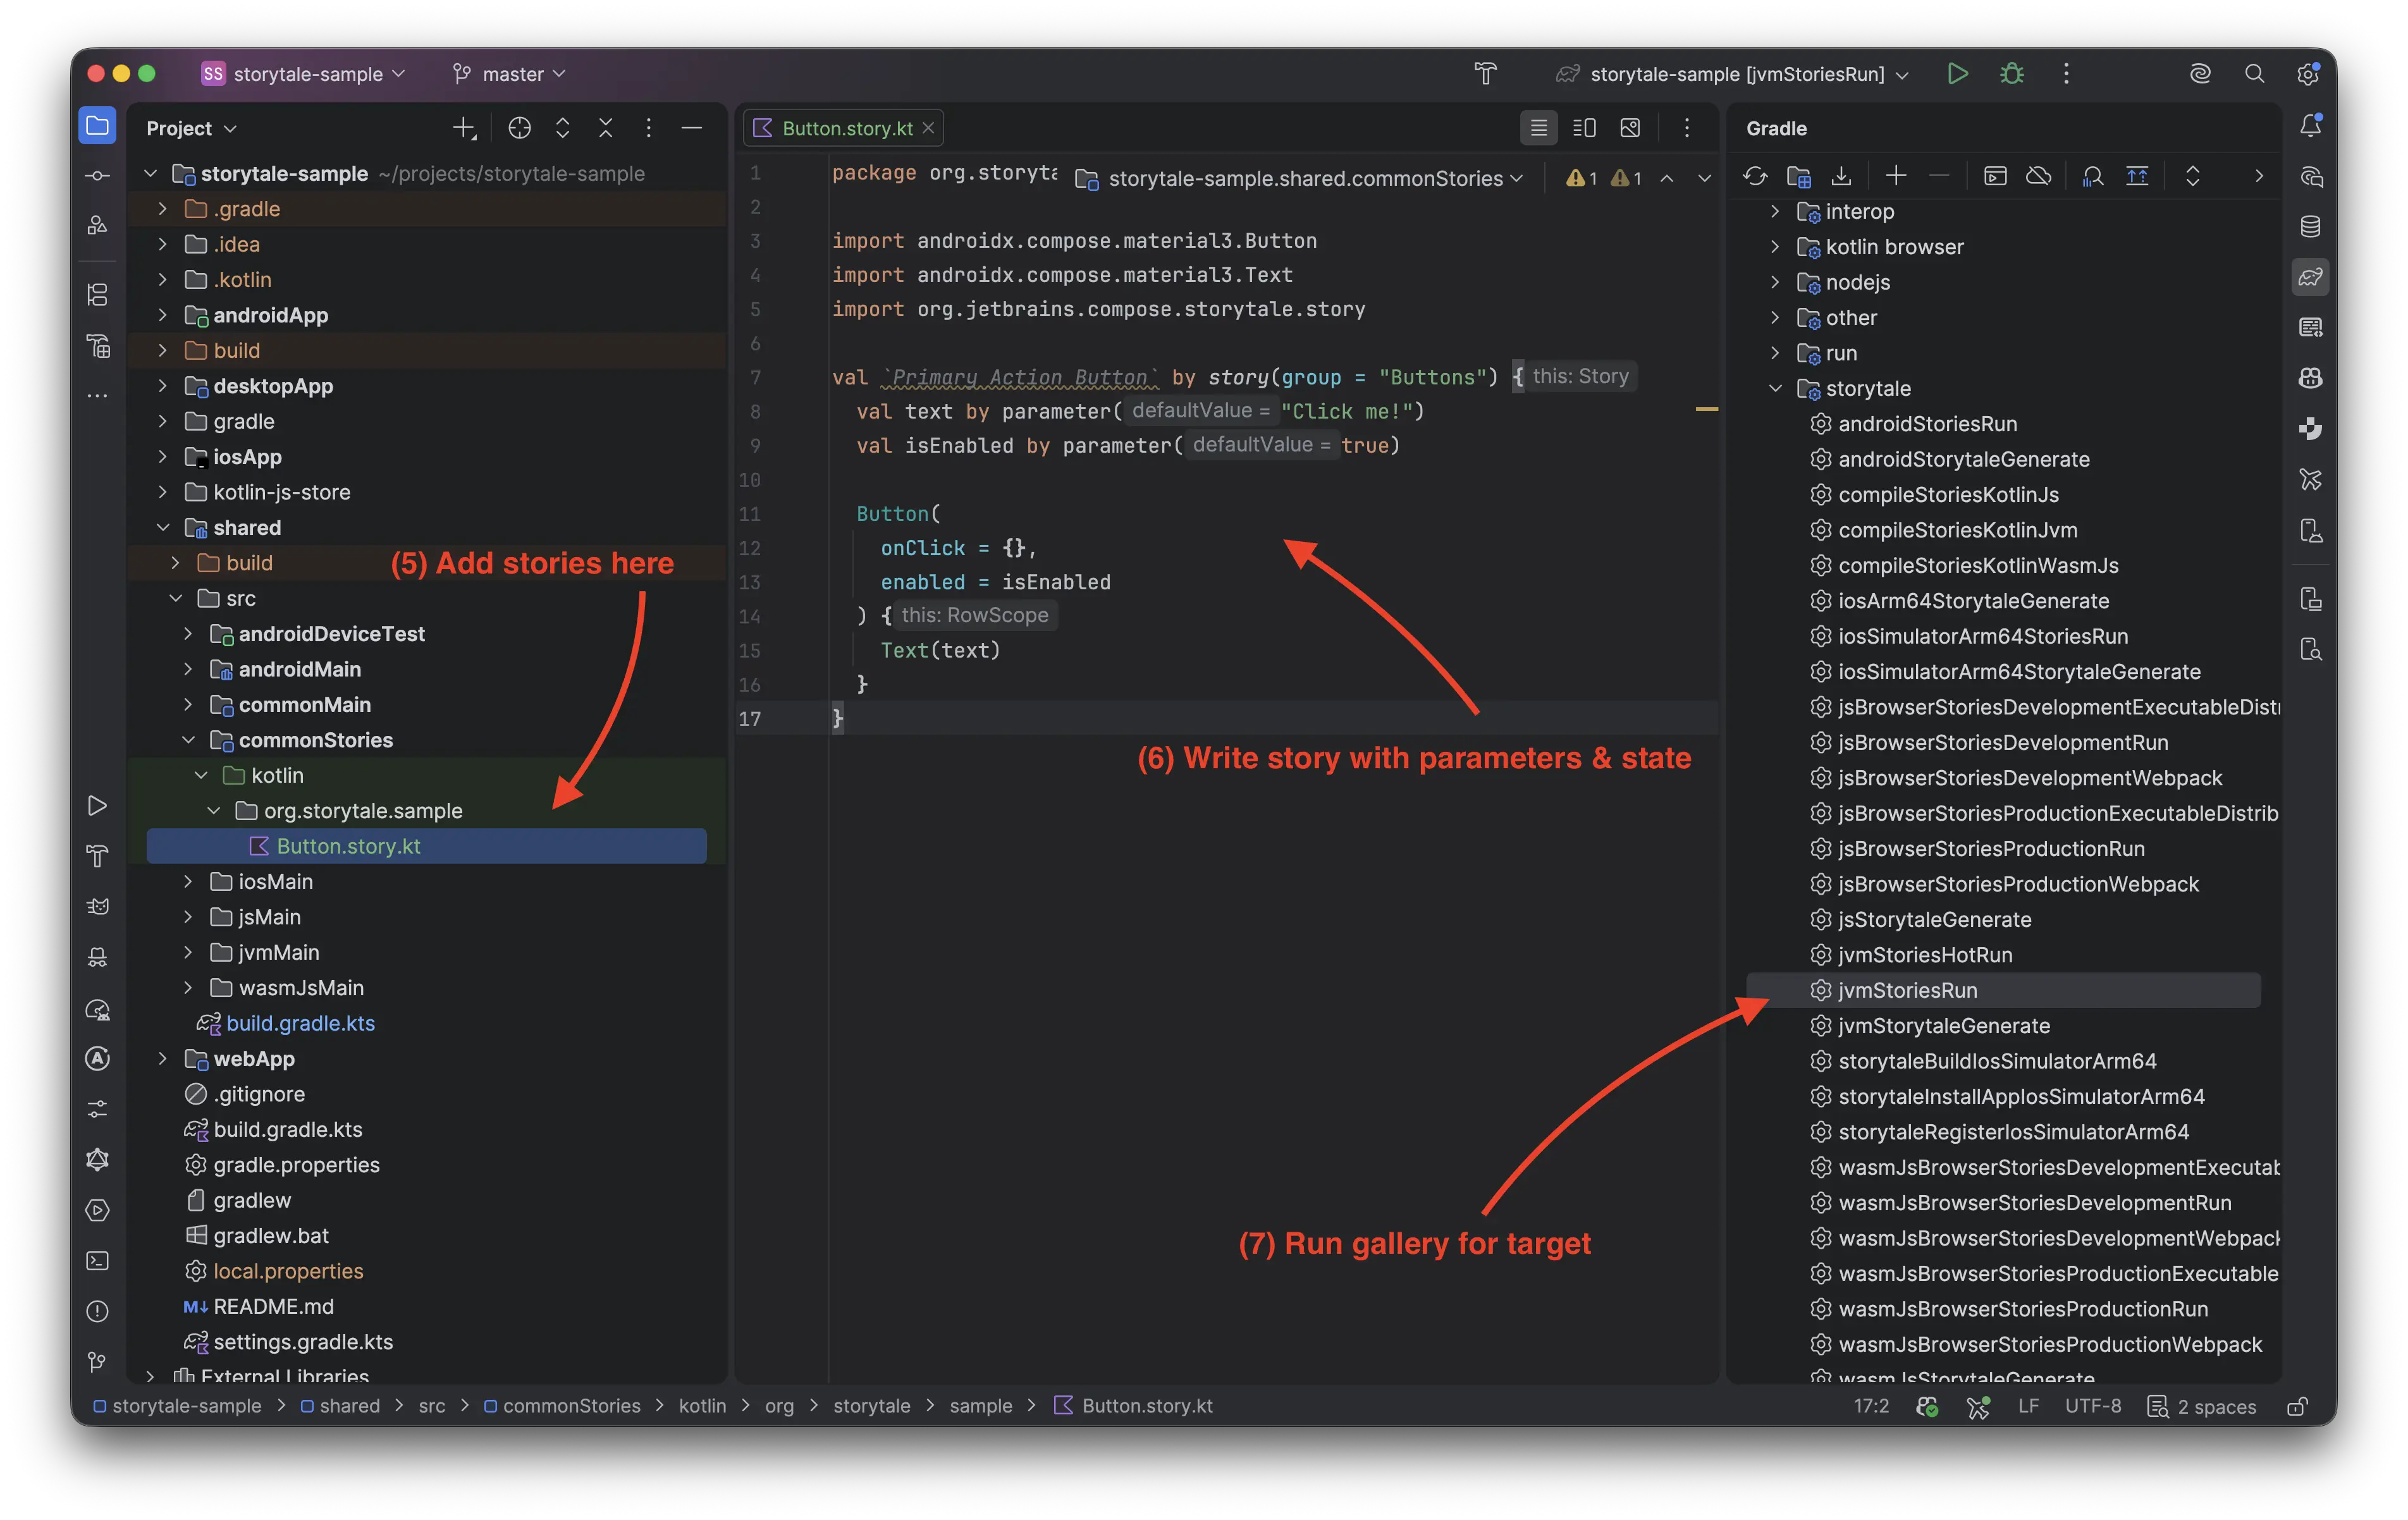Viewport: 2408px width, 1520px height.
Task: Open the Database tool window icon
Action: pyautogui.click(x=2310, y=227)
